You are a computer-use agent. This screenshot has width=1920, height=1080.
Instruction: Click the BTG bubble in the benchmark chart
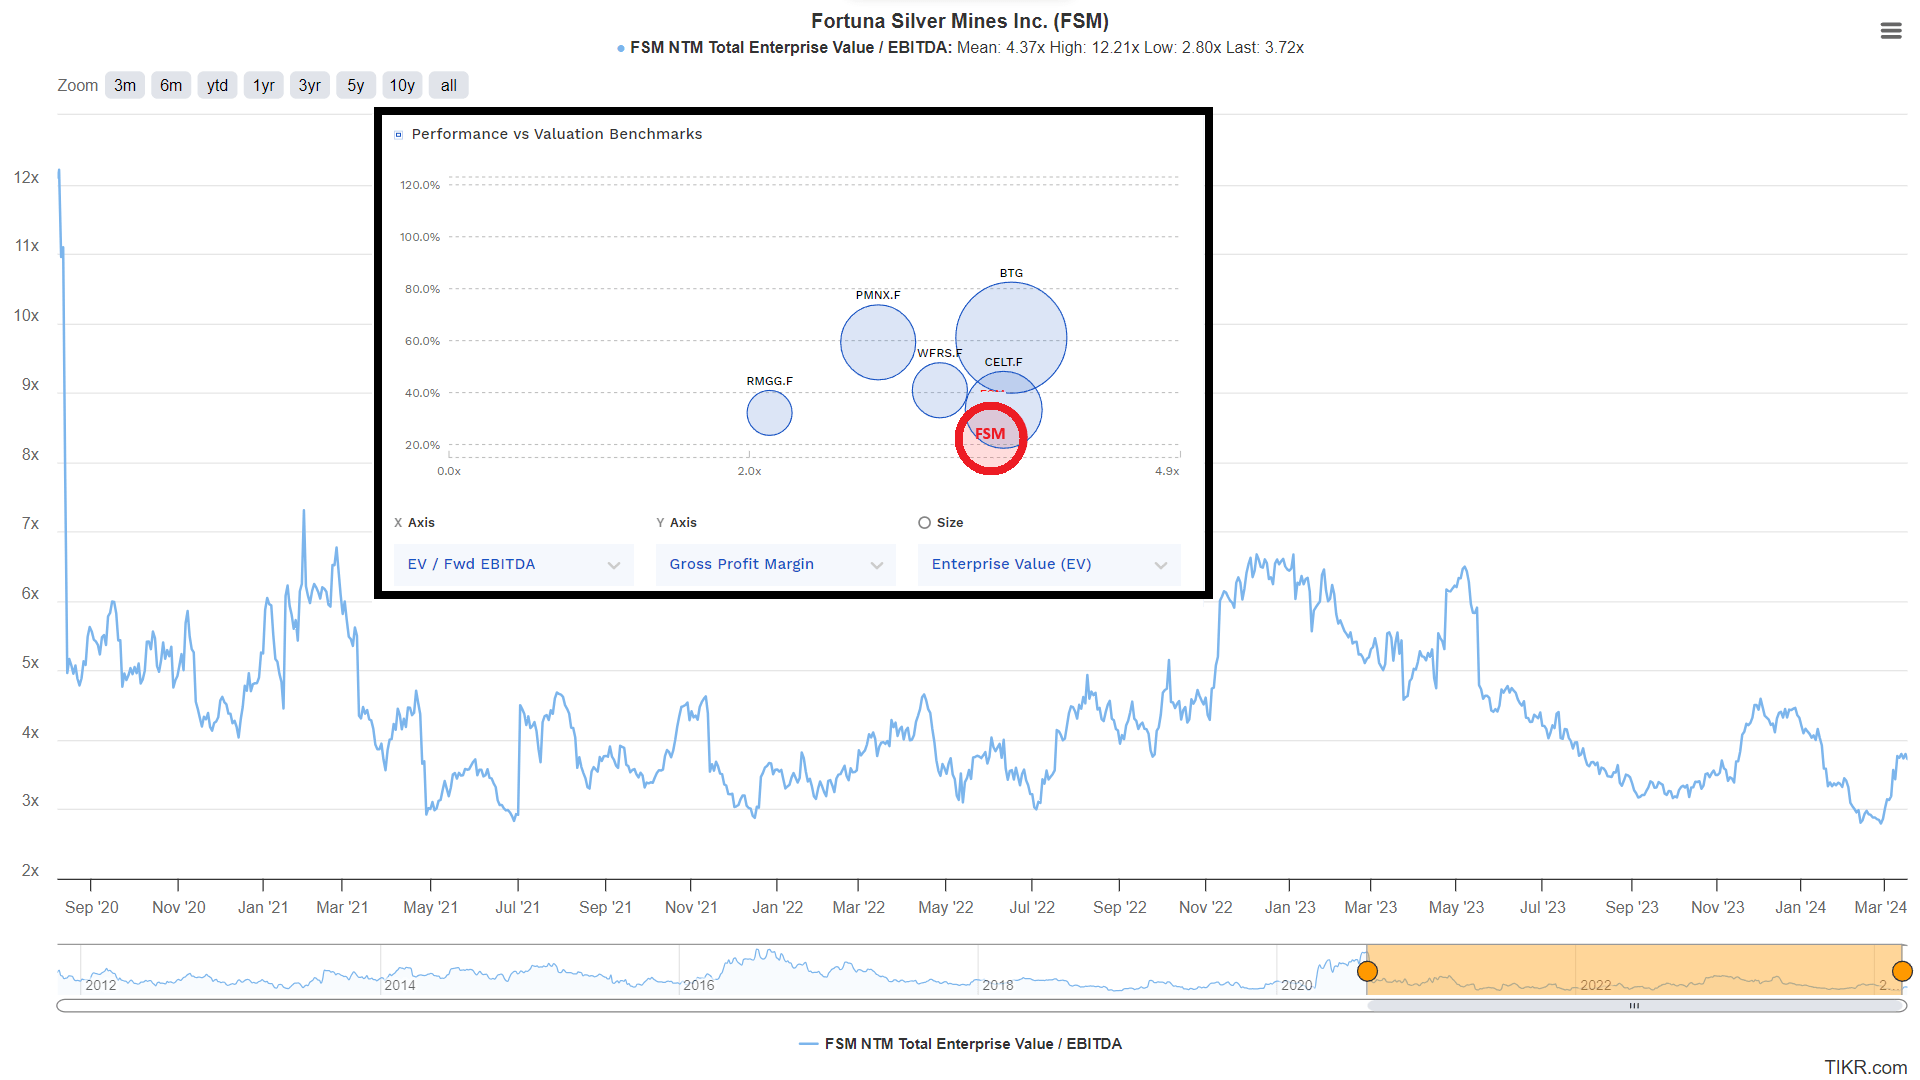[1010, 337]
